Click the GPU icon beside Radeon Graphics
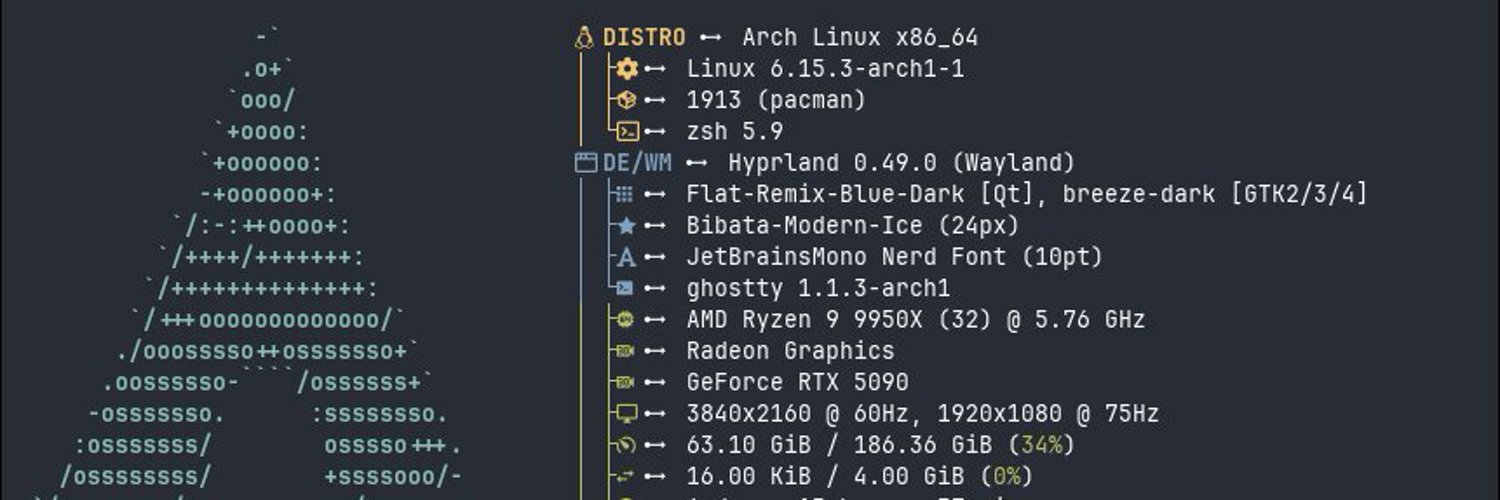The width and height of the screenshot is (1500, 500). [x=625, y=351]
